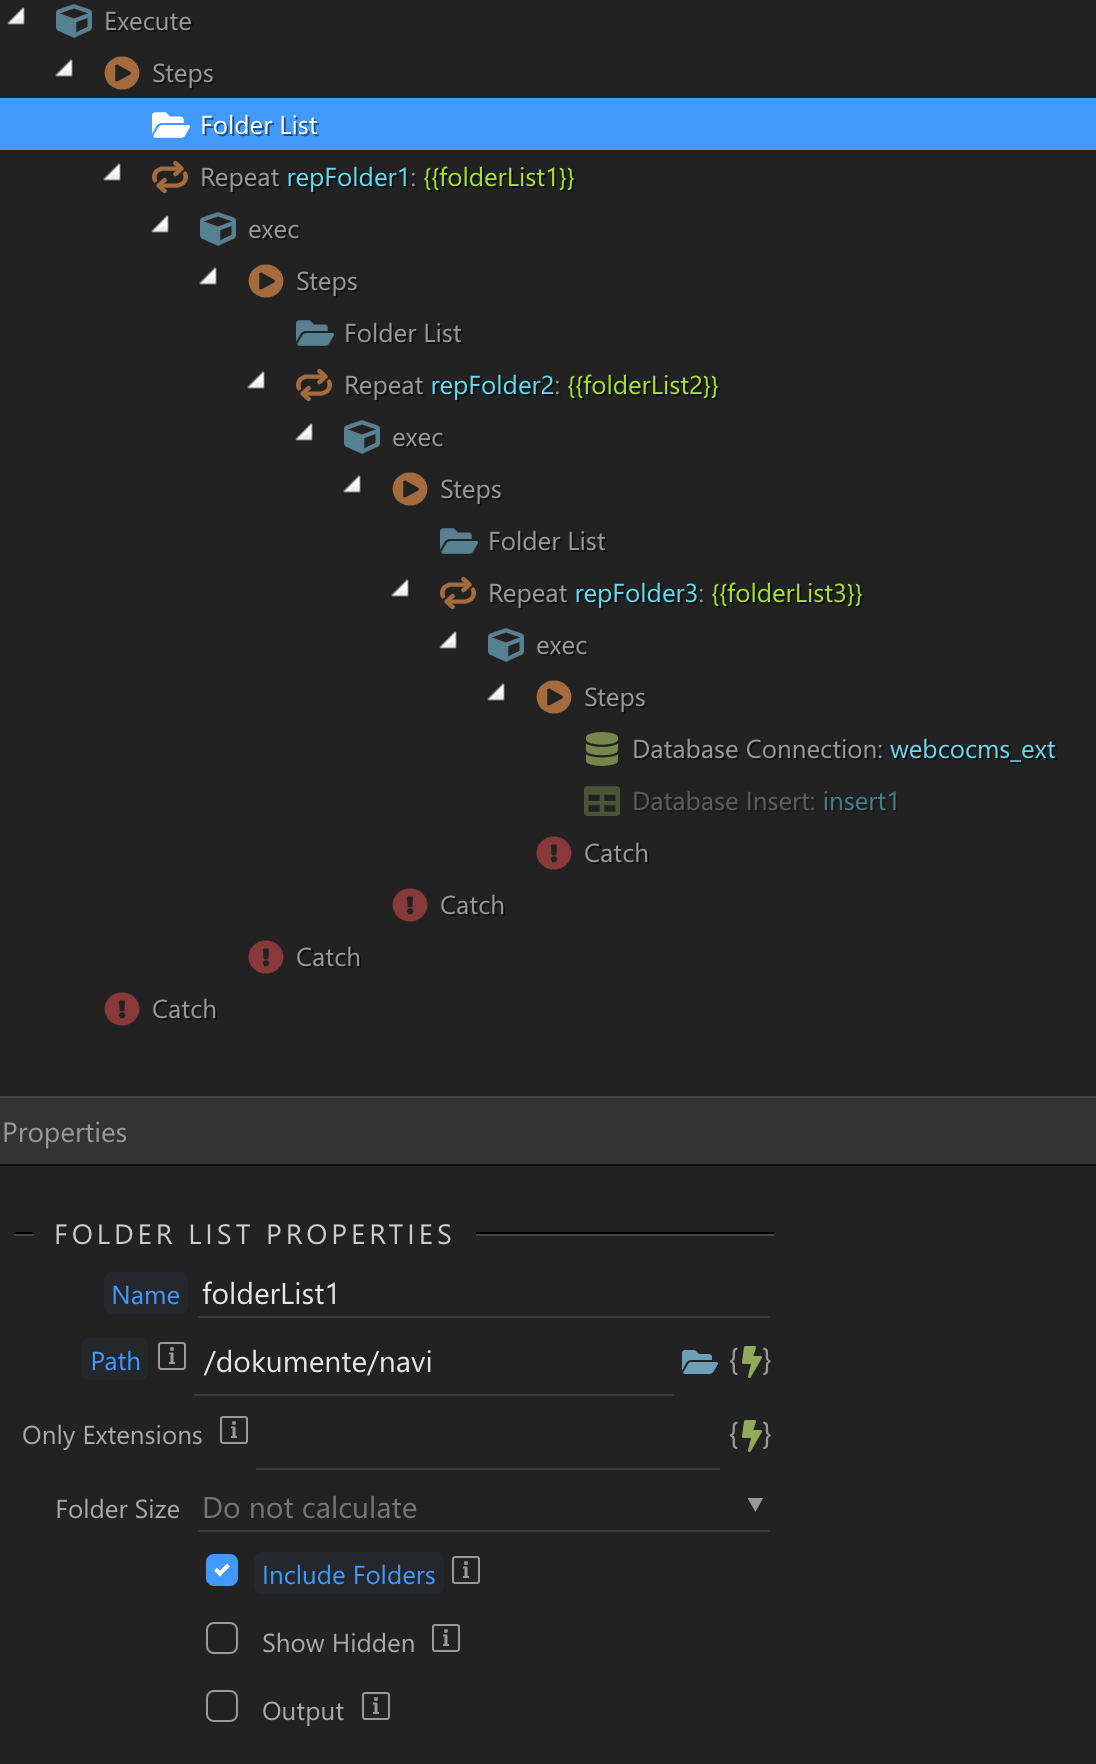Click the Include Folders info button
Image resolution: width=1096 pixels, height=1764 pixels.
pos(466,1571)
